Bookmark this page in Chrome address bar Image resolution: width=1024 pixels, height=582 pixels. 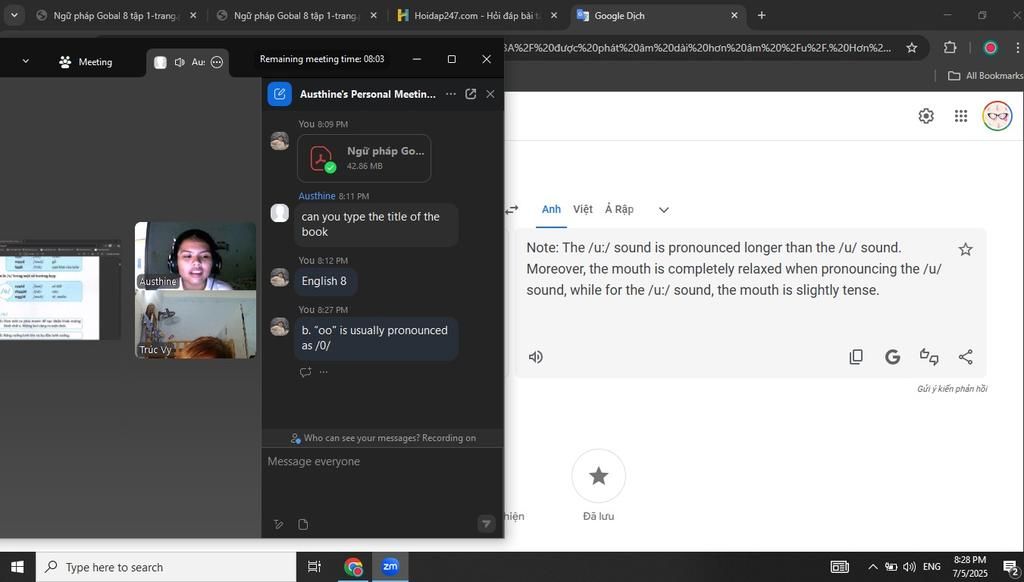[911, 48]
